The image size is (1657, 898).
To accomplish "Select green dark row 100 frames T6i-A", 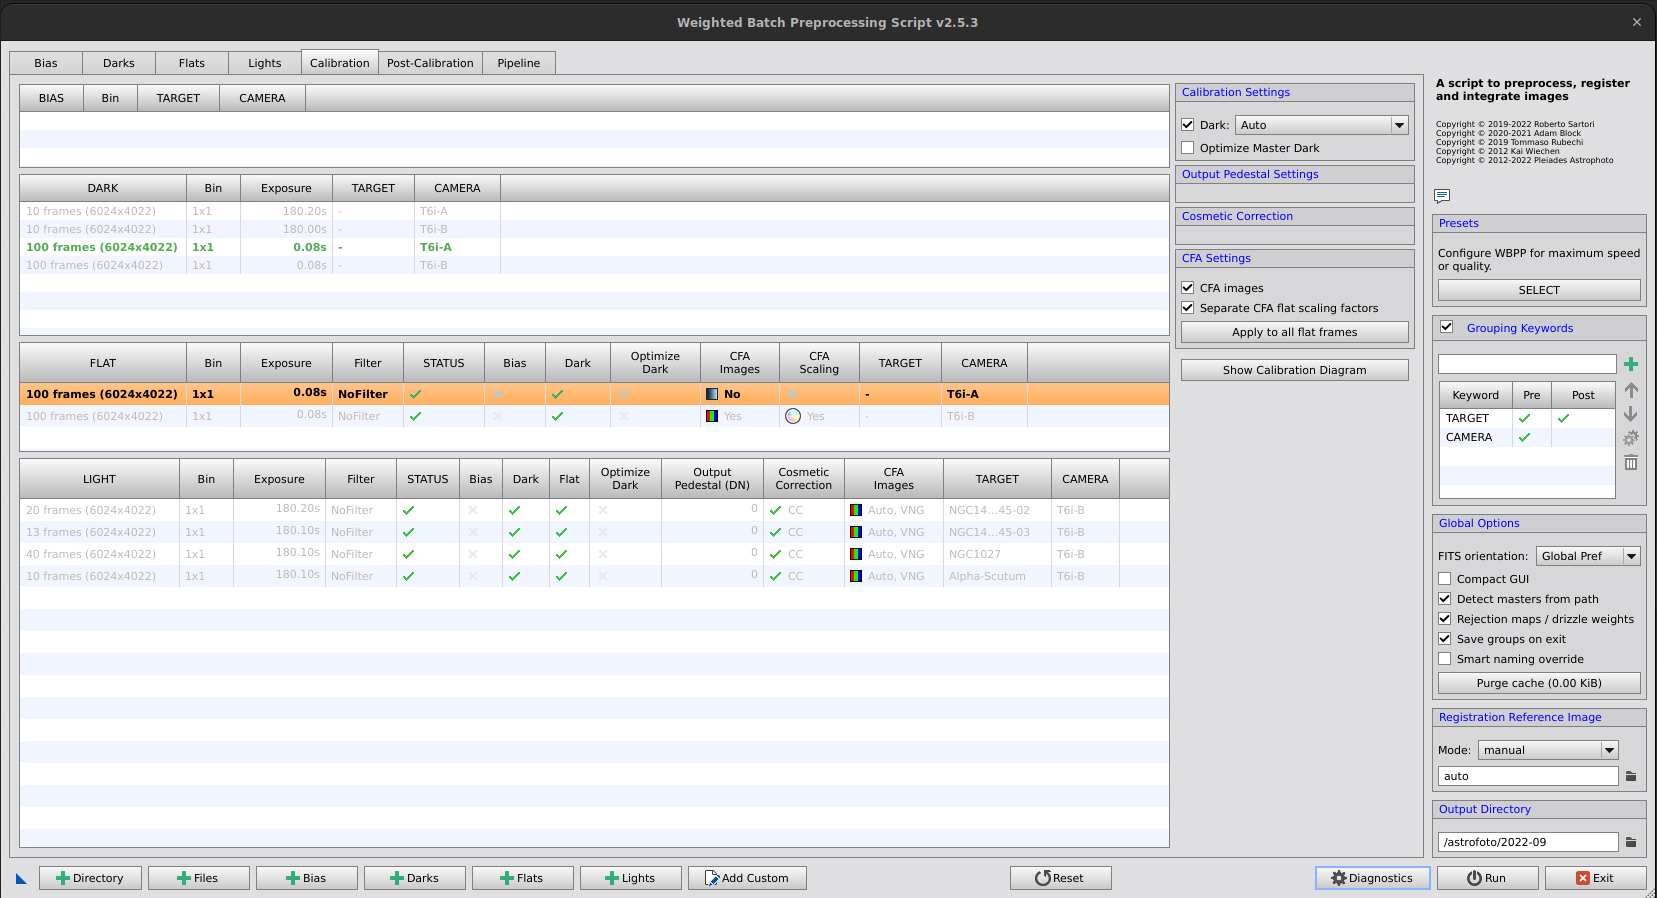I will (594, 247).
